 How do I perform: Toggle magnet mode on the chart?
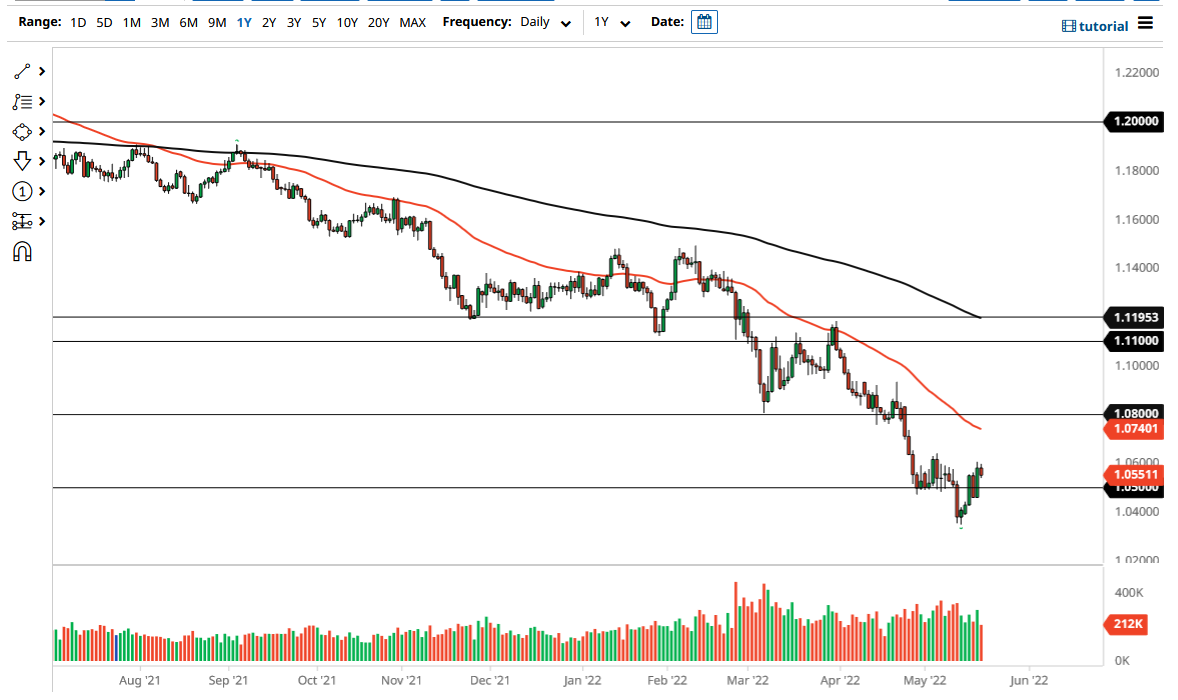click(x=20, y=251)
